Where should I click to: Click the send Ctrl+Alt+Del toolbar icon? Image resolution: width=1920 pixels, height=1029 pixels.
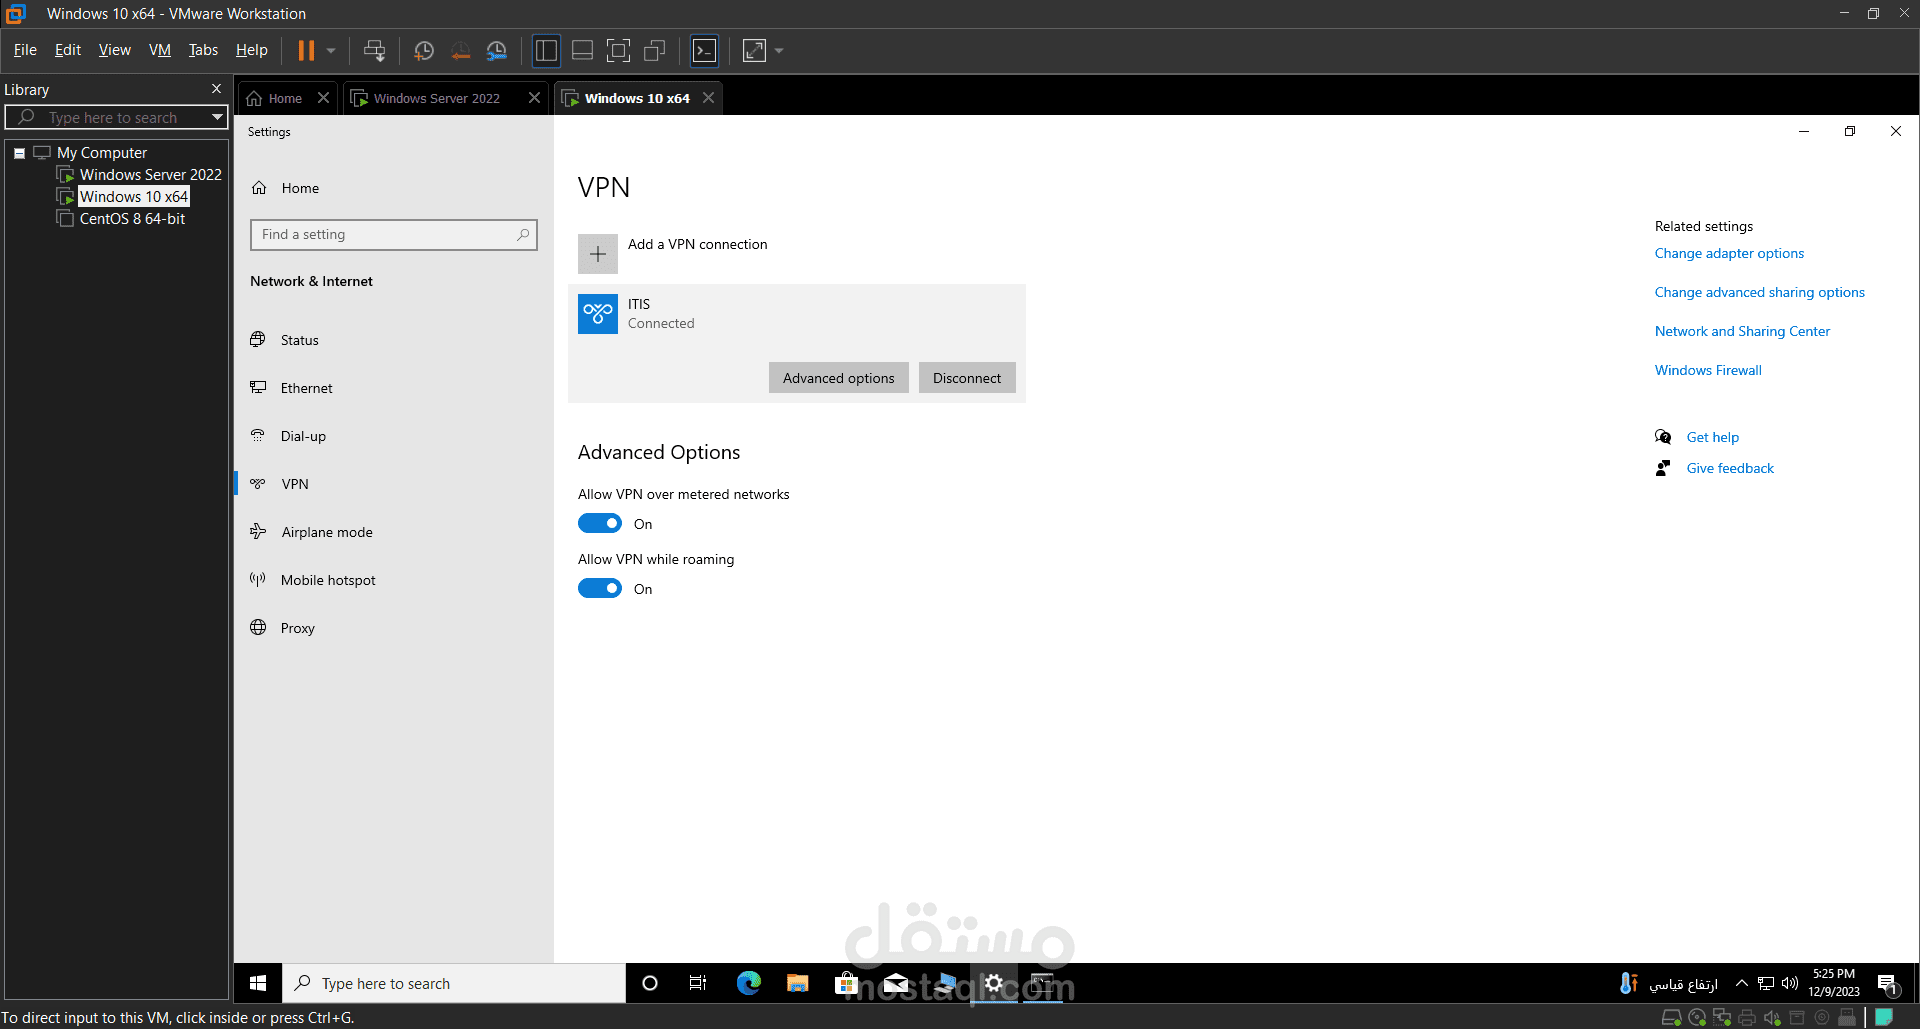tap(375, 50)
